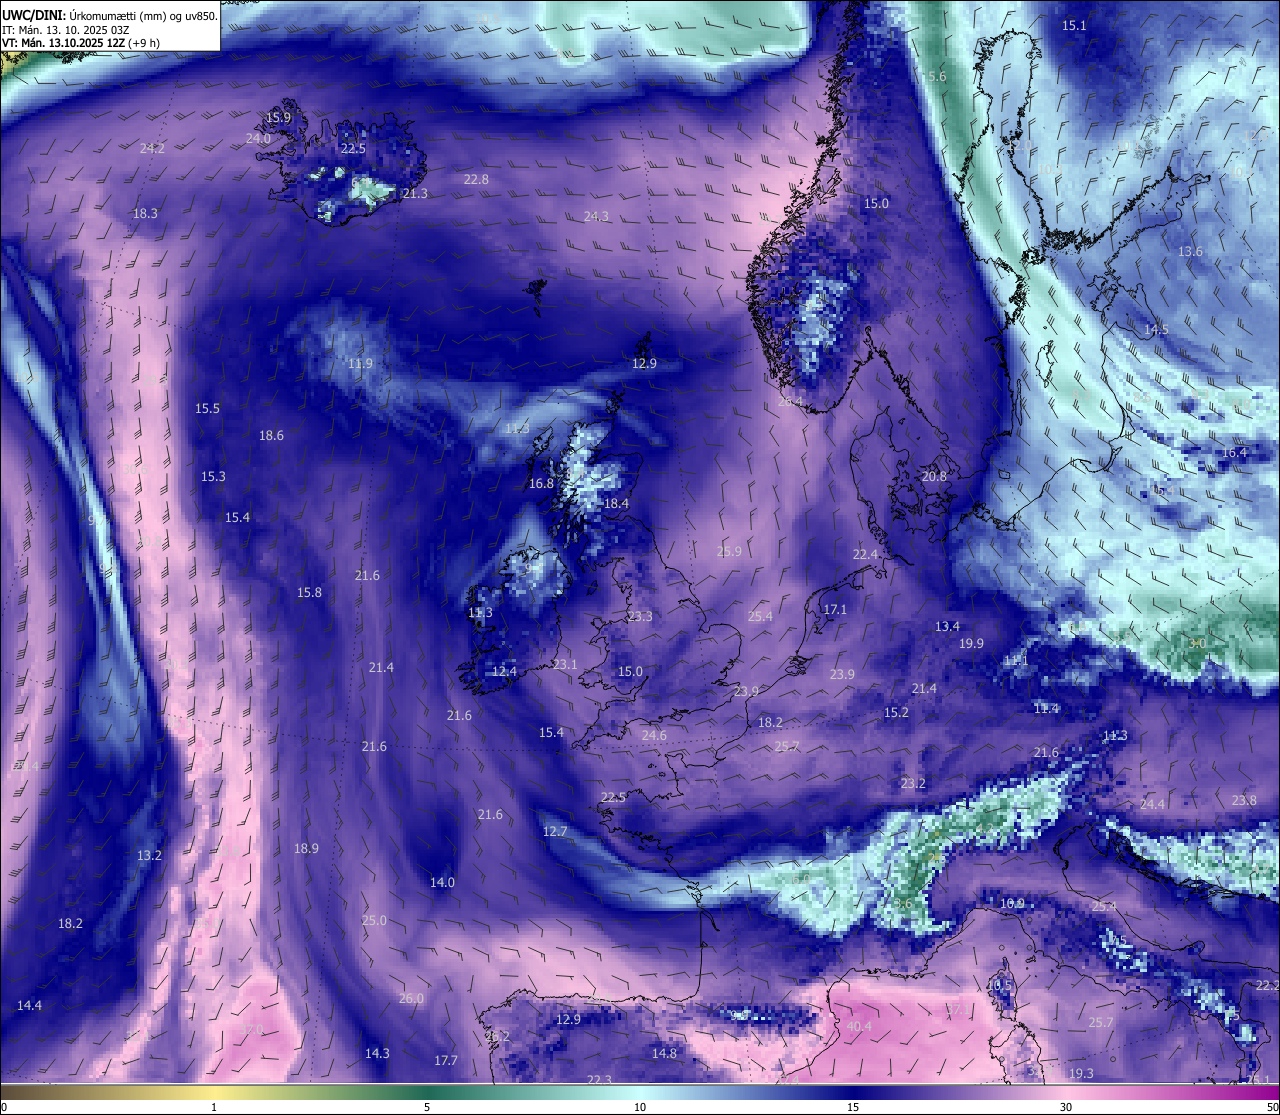Click the map value '25.0'
This screenshot has height=1115, width=1280.
point(374,920)
